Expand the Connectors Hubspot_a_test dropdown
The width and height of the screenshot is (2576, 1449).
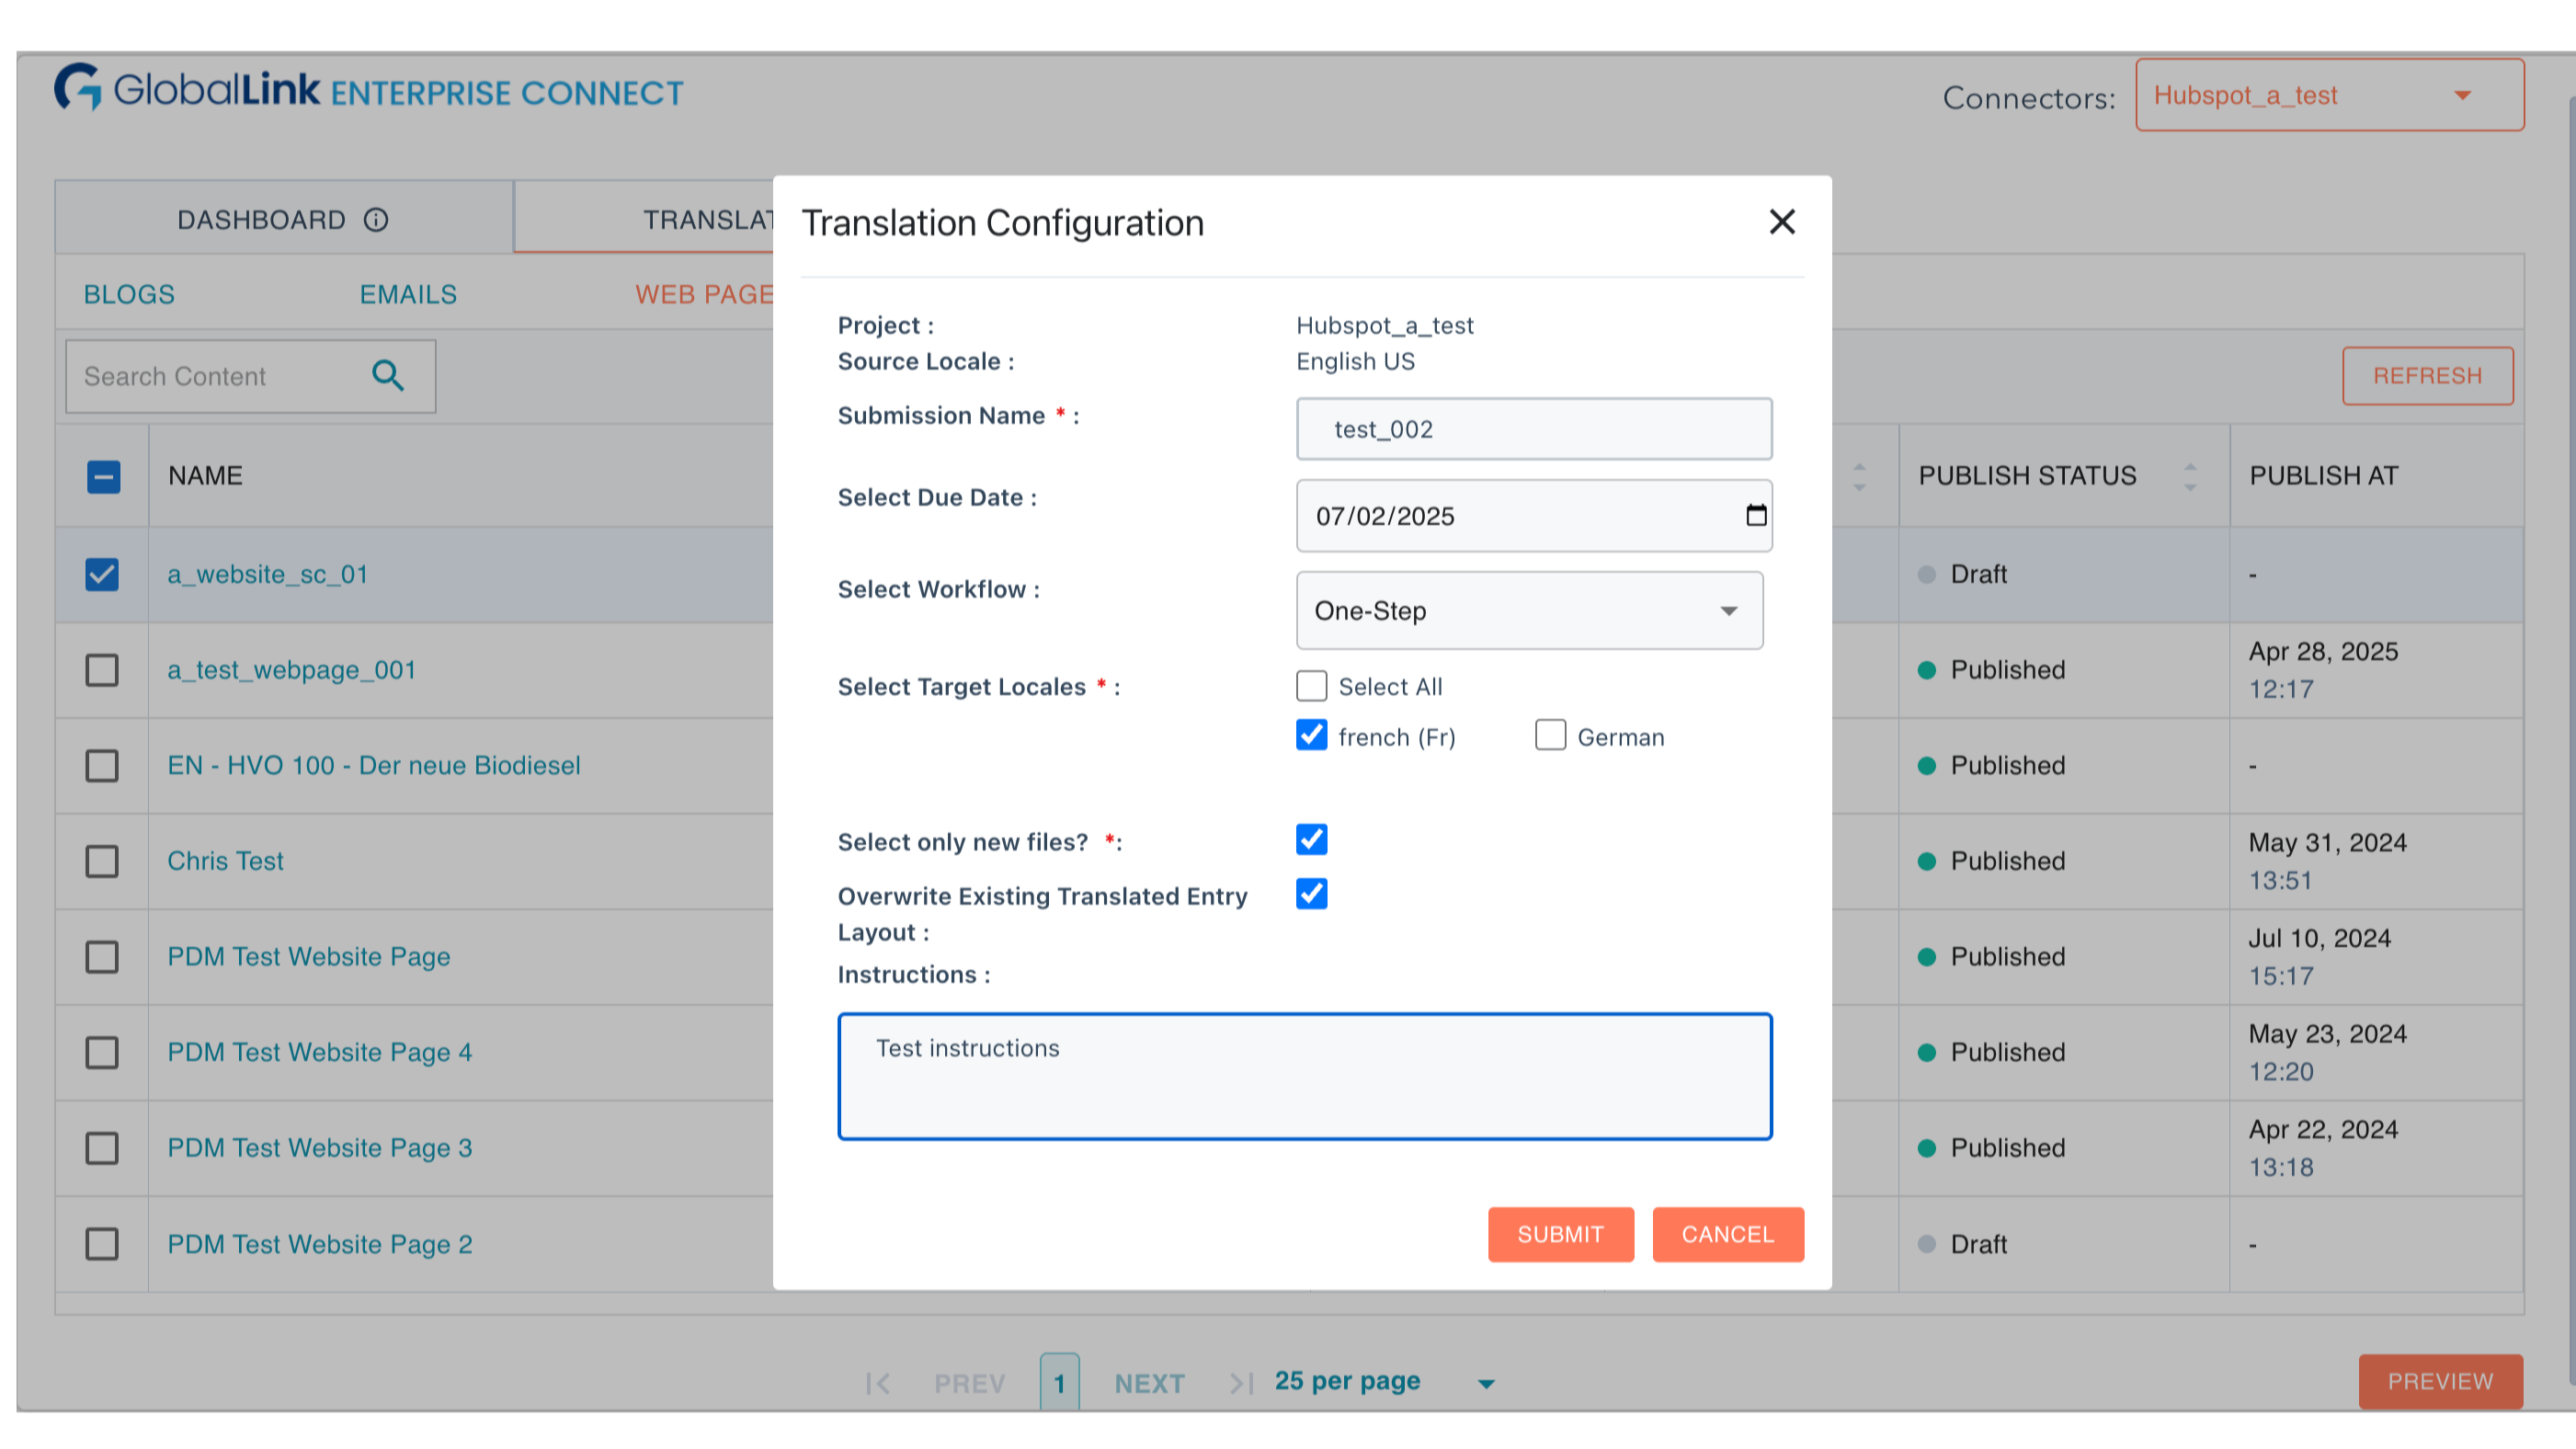[x=2329, y=96]
